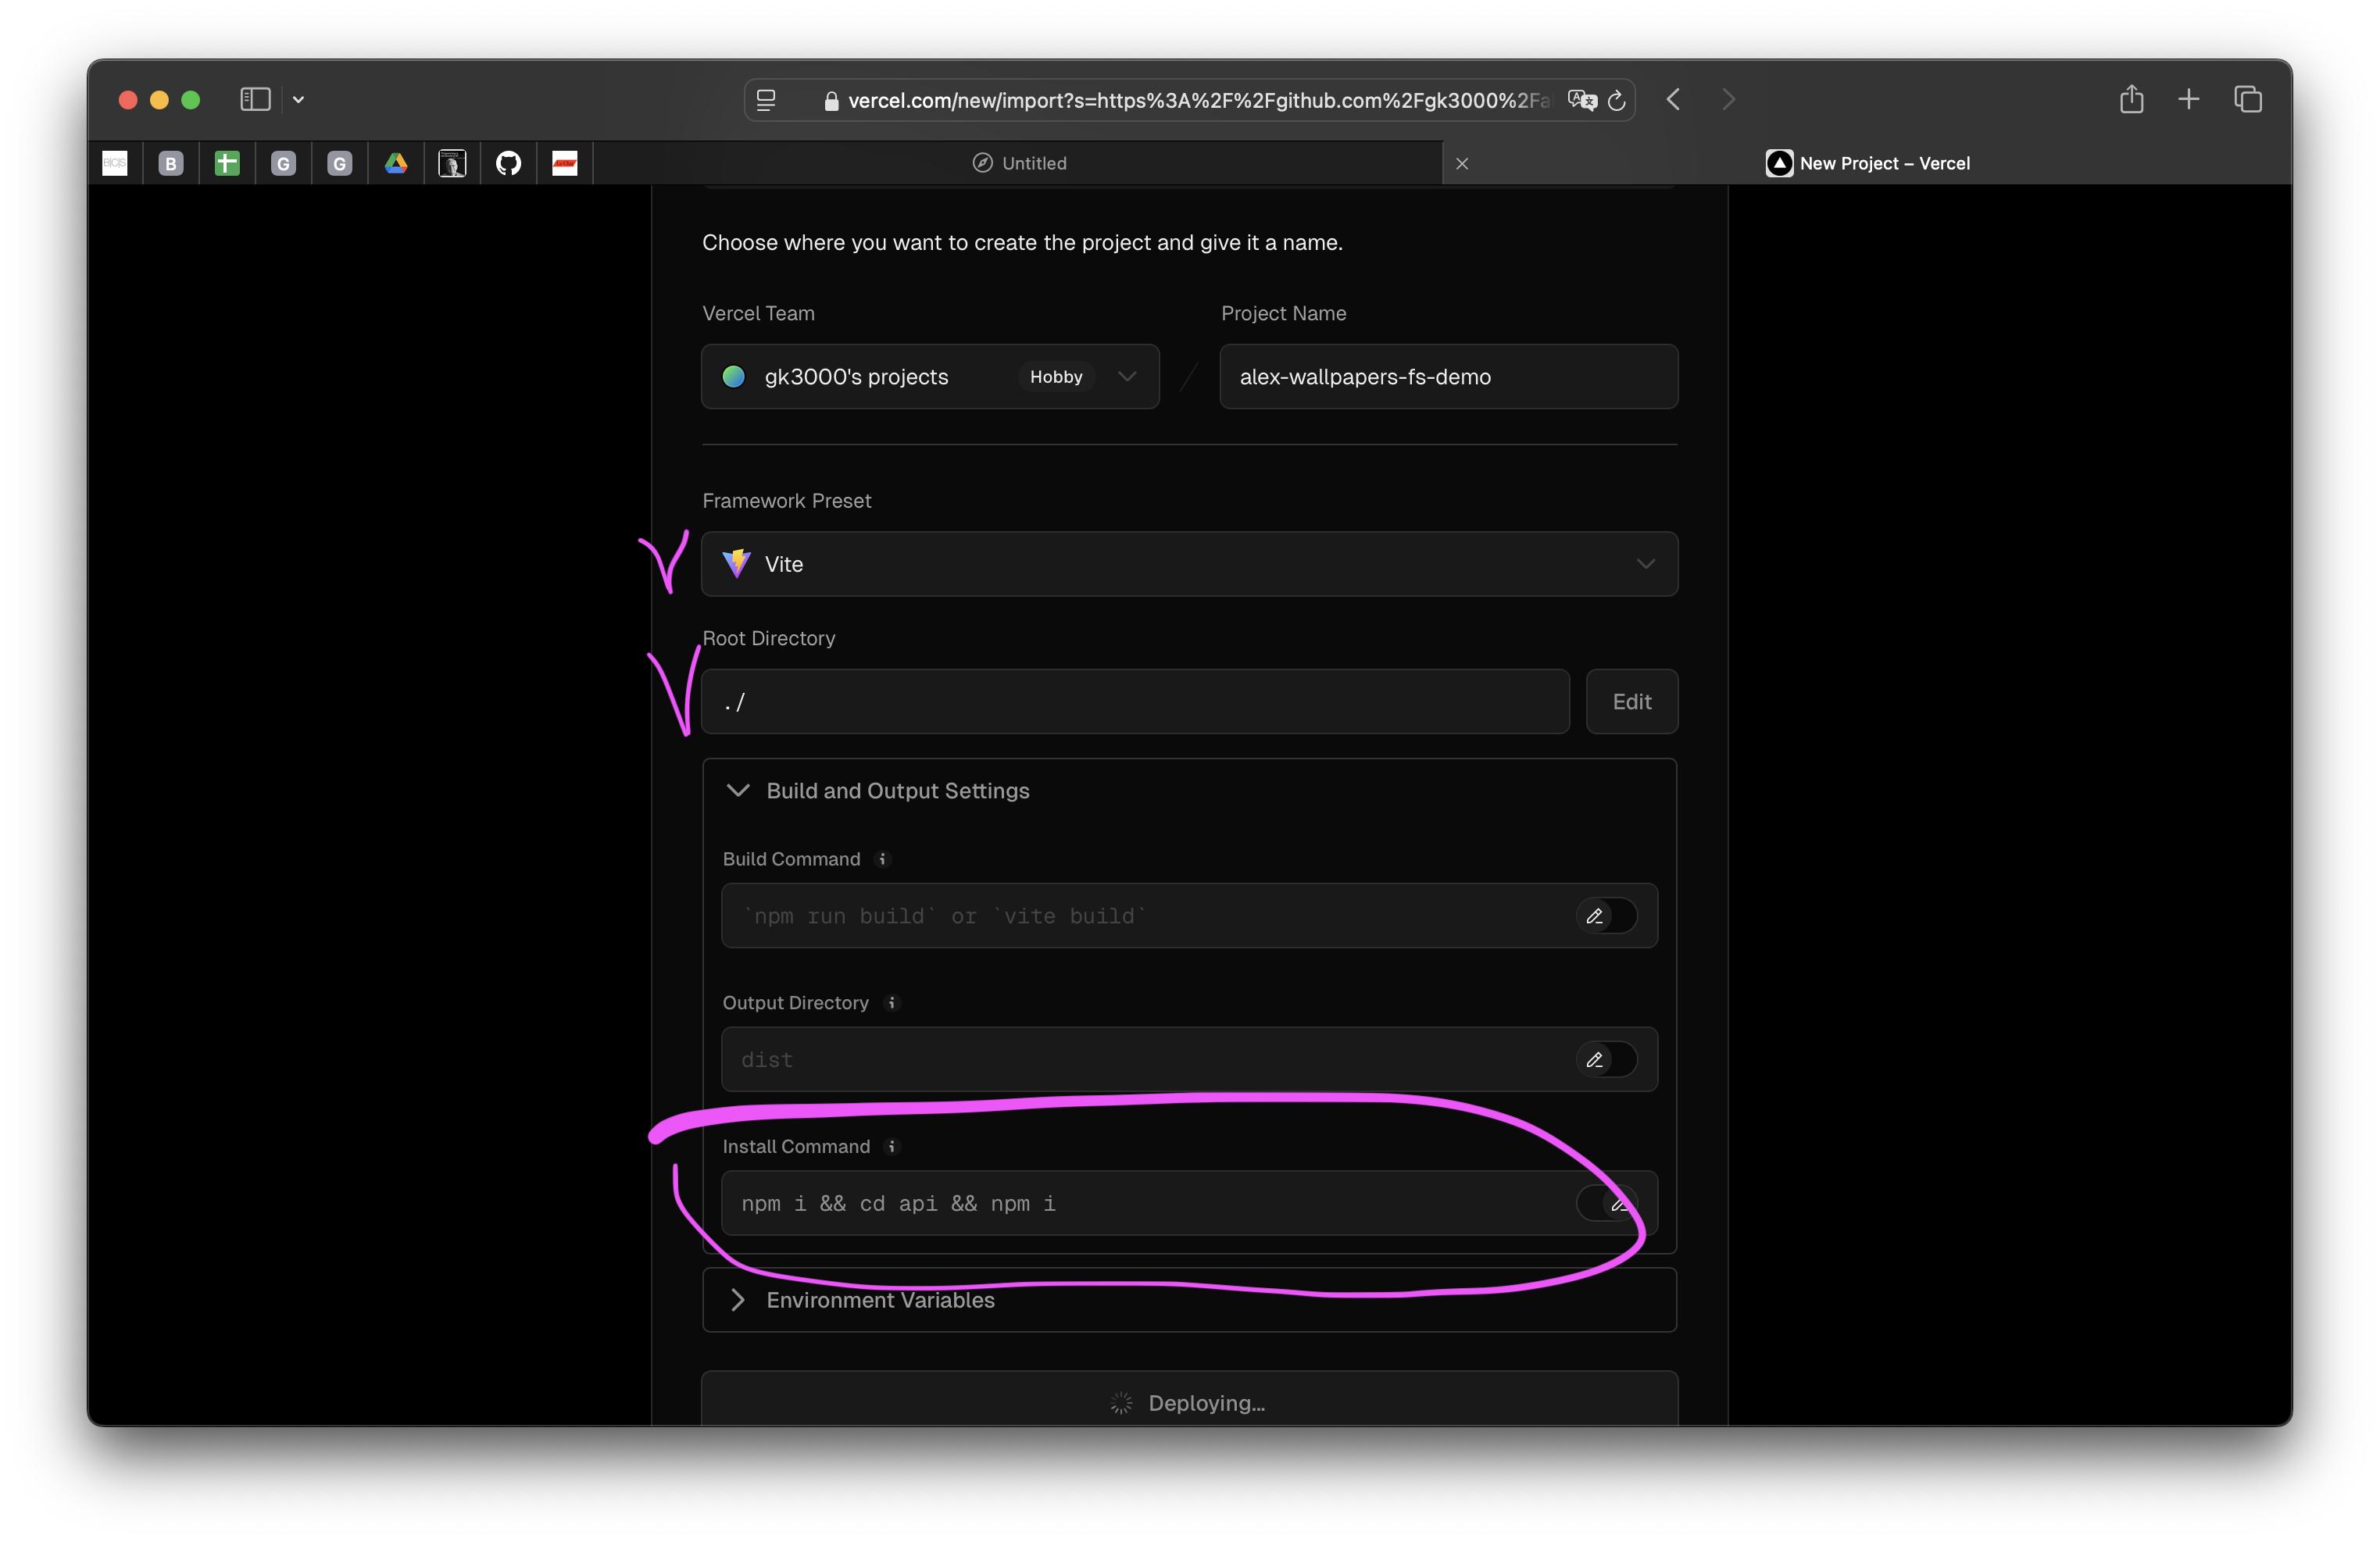Image resolution: width=2380 pixels, height=1542 pixels.
Task: Toggle Build Command override switch
Action: coord(1606,915)
